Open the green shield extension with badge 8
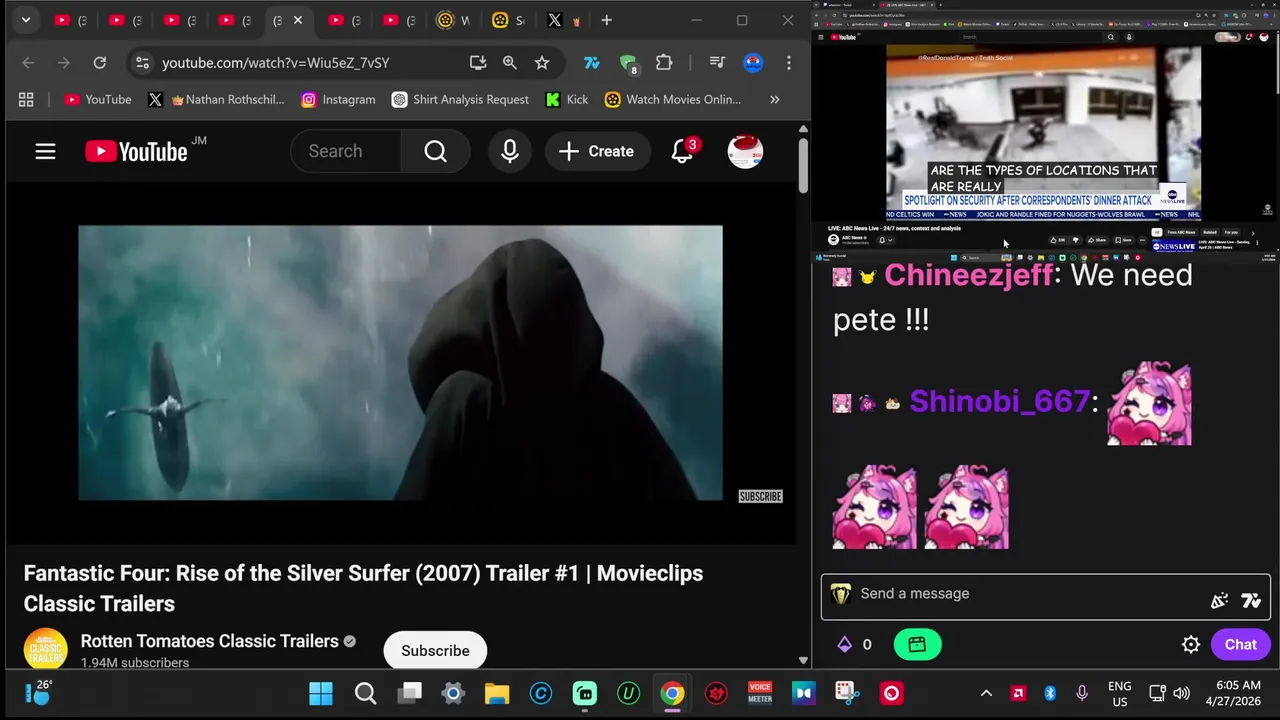1280x720 pixels. 628,64
